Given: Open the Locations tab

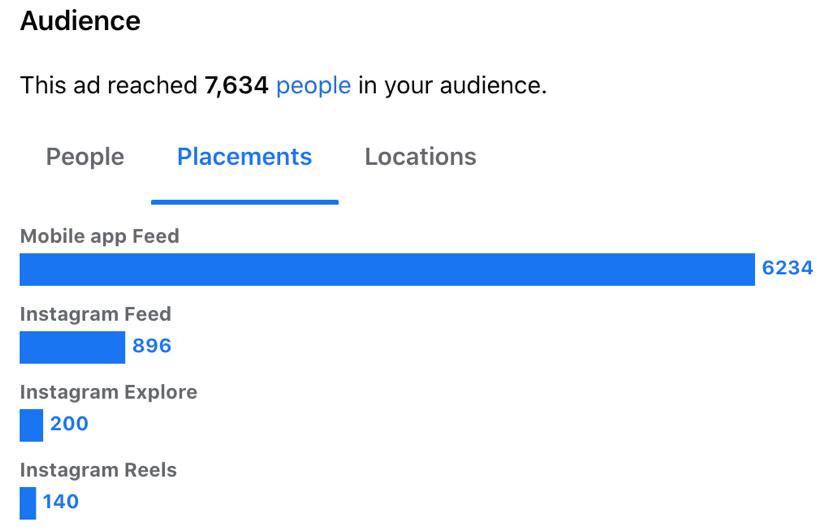Looking at the screenshot, I should pyautogui.click(x=420, y=157).
